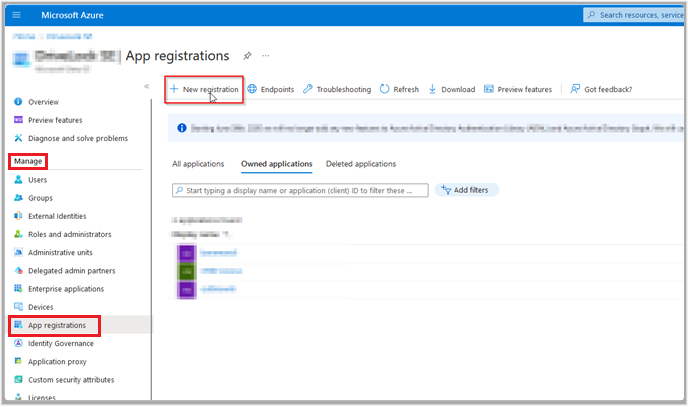Switch to All applications tab
The height and width of the screenshot is (407, 688).
tap(198, 164)
